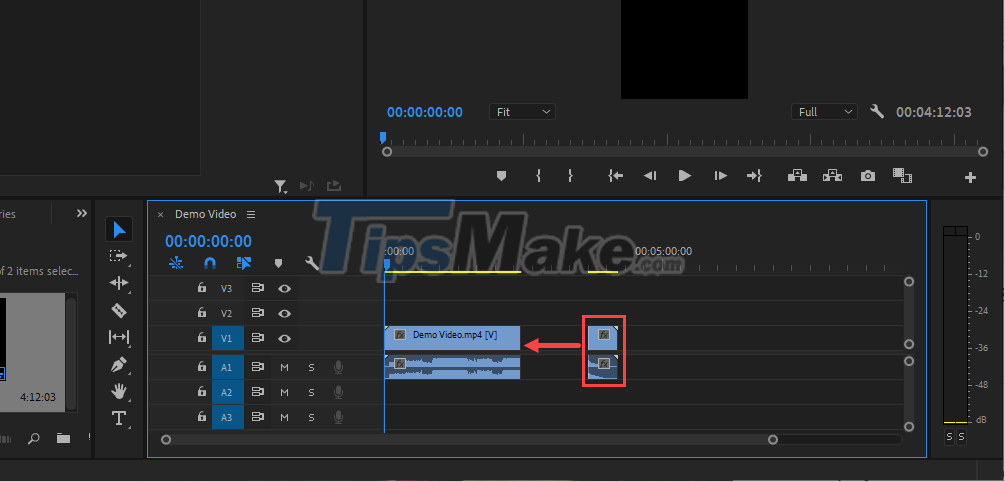1005x482 pixels.
Task: Add a marker in the timeline header
Action: pos(278,263)
